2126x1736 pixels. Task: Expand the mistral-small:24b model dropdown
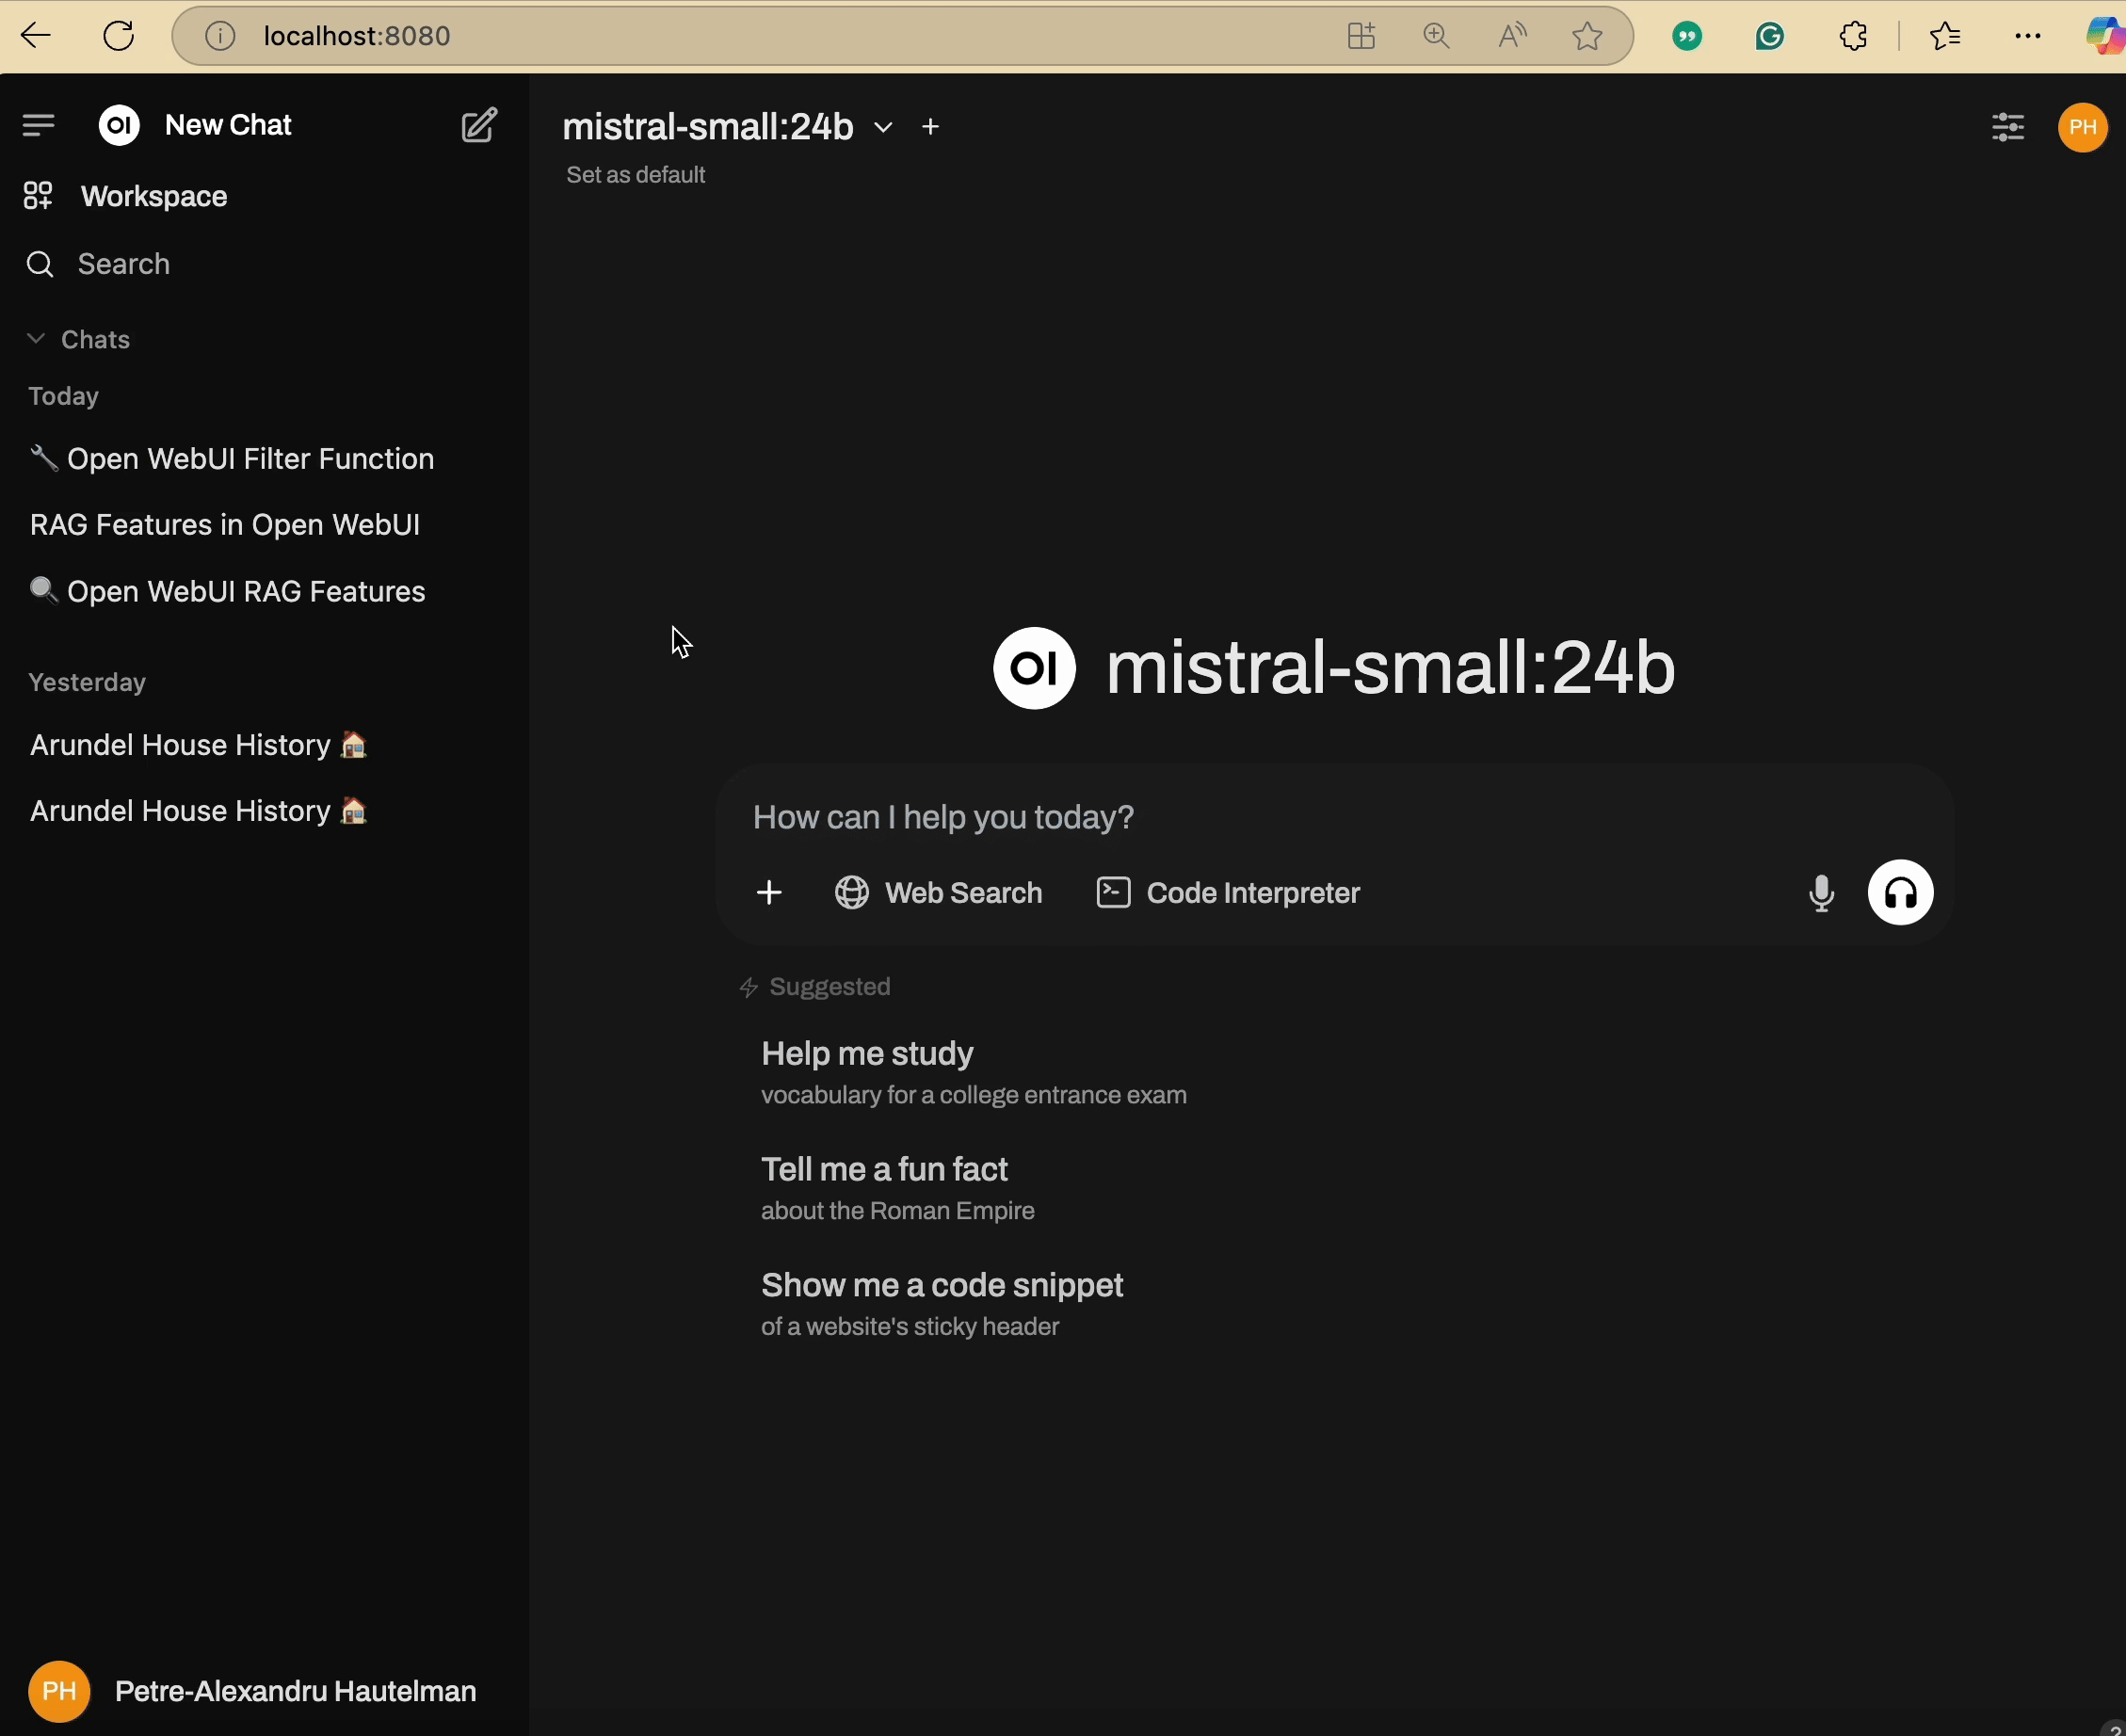(883, 127)
